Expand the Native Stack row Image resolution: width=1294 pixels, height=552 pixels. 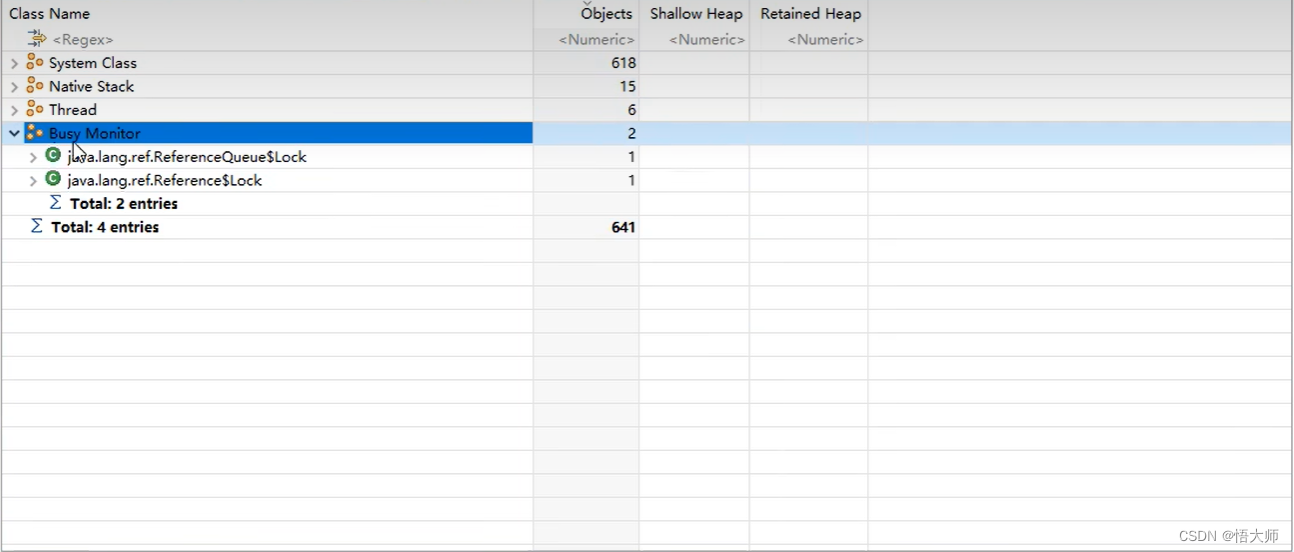click(14, 87)
